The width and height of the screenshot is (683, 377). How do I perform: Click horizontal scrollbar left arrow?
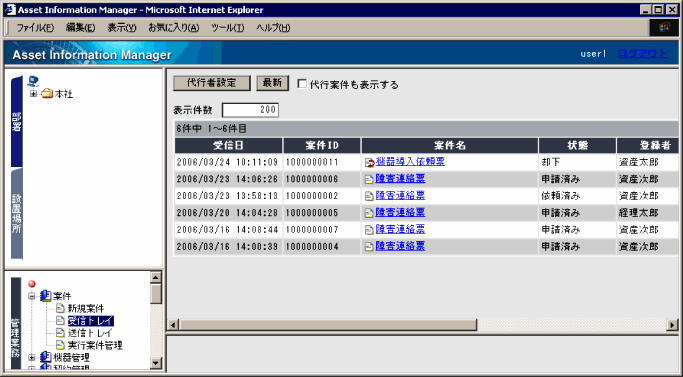[173, 325]
